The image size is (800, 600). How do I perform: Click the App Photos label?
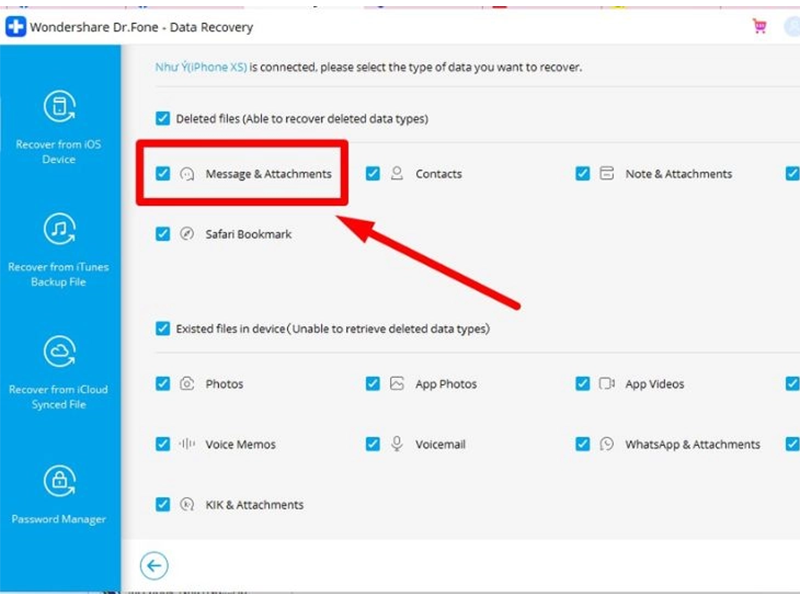(x=446, y=384)
